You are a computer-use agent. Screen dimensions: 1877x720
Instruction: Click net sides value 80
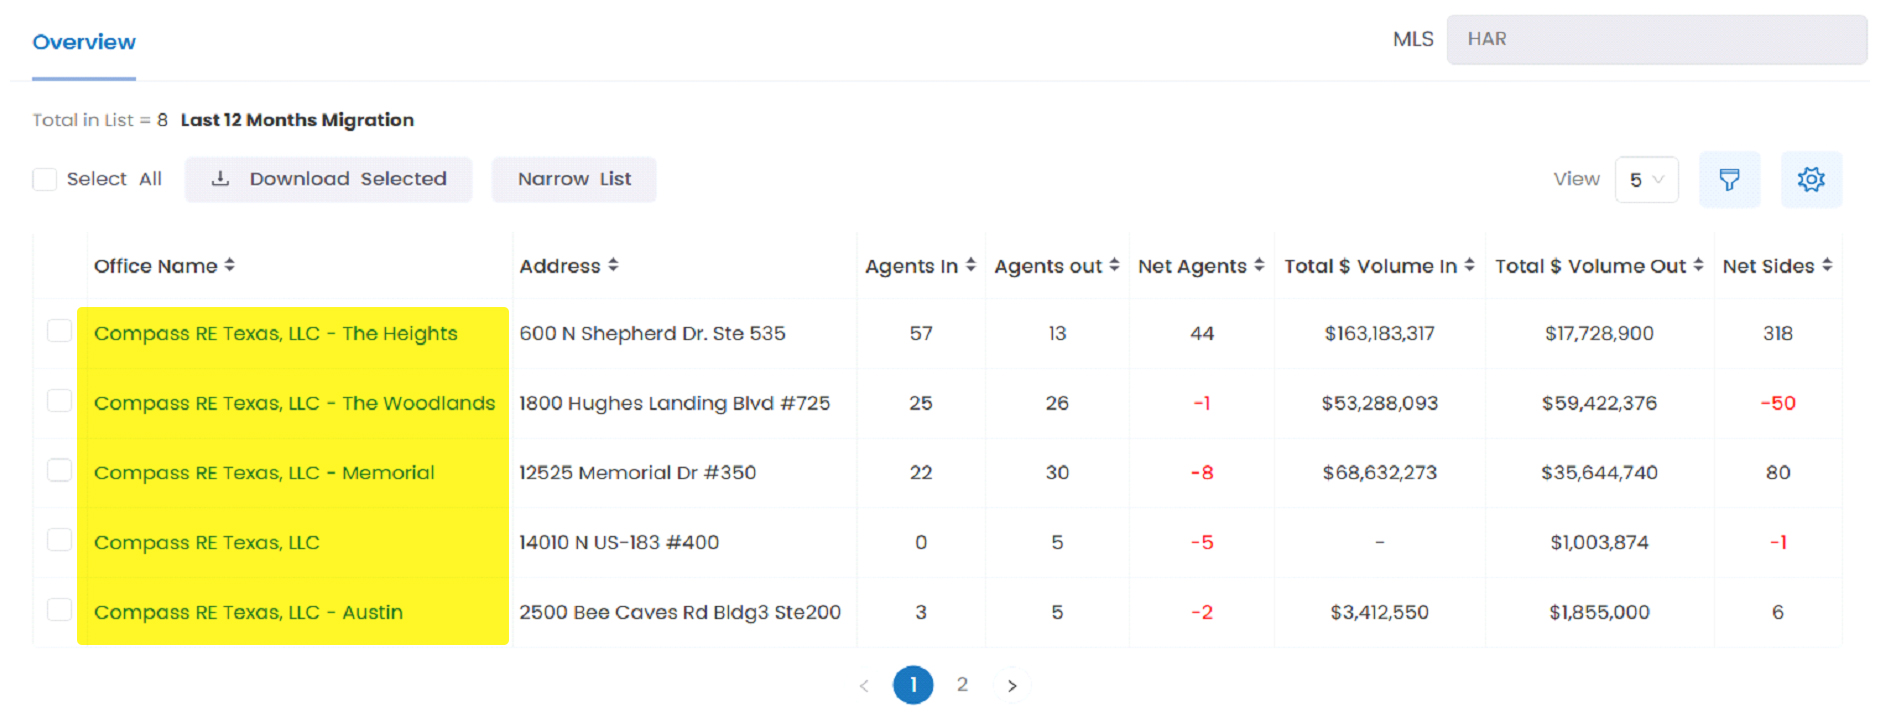pos(1778,472)
